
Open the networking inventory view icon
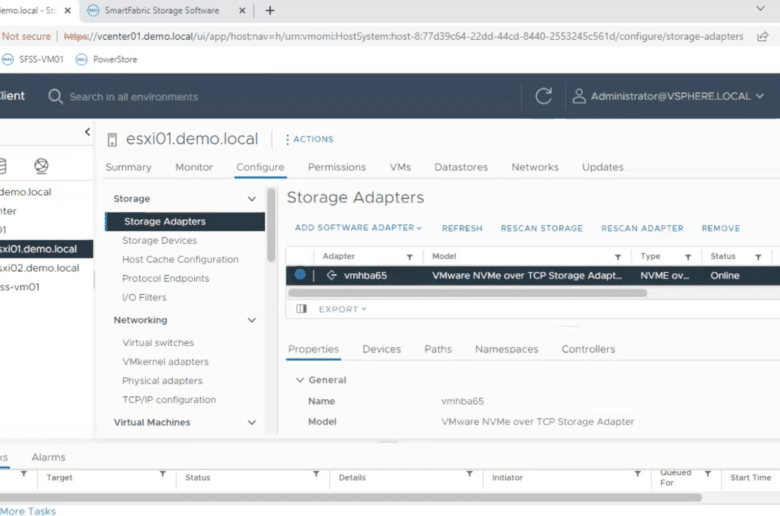41,166
